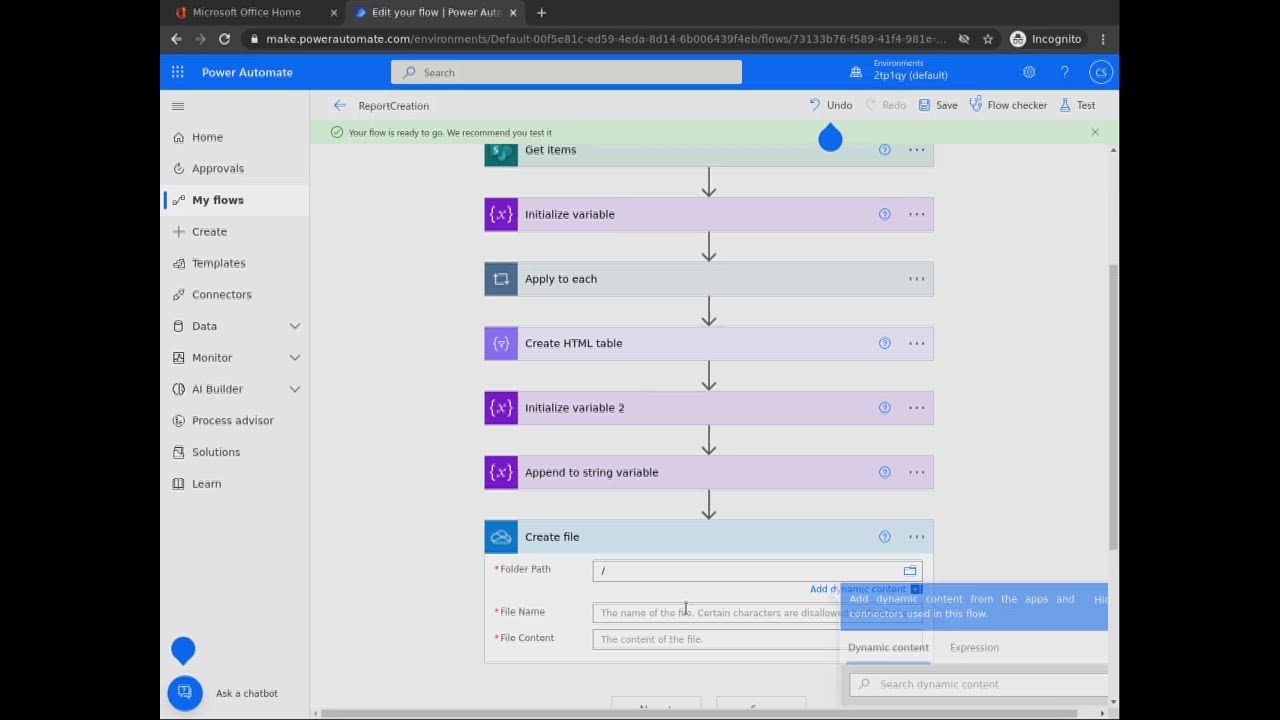This screenshot has width=1280, height=720.
Task: Open help for Create file step
Action: (x=884, y=537)
